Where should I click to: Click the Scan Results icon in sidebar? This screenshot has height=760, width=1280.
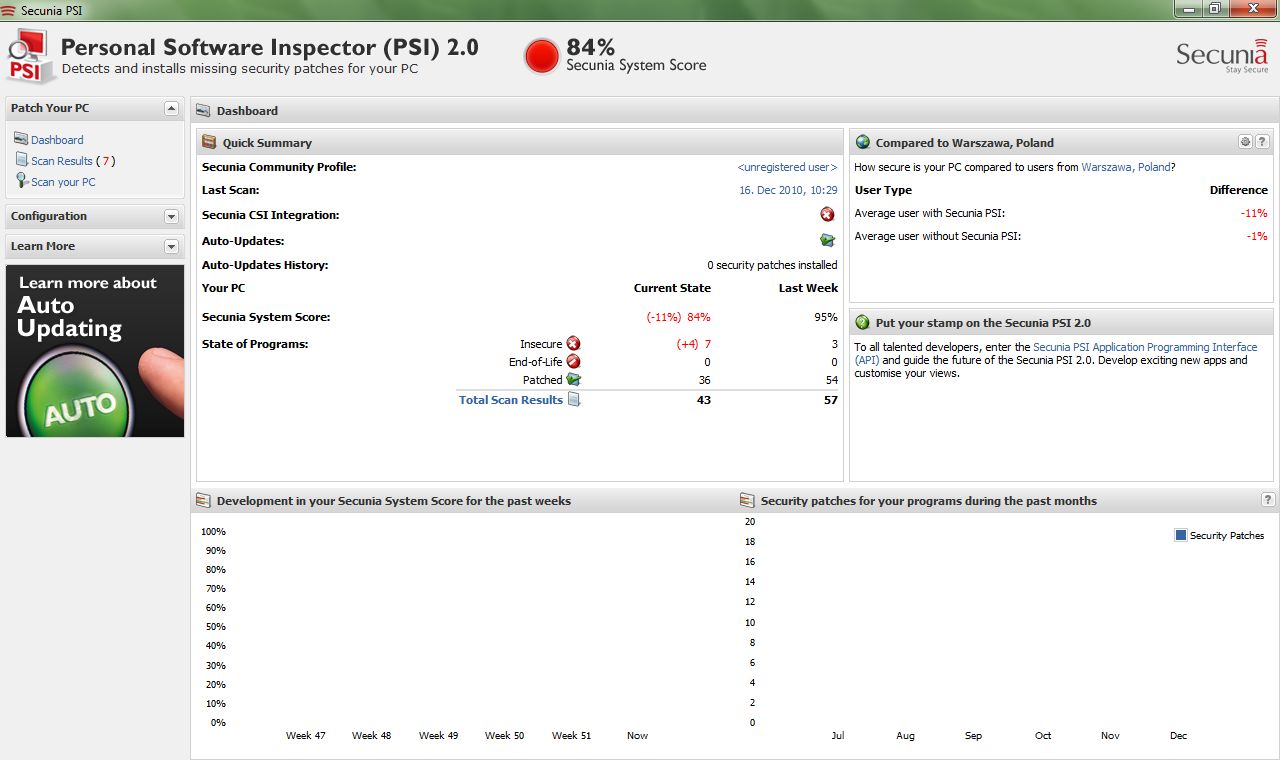[x=22, y=160]
